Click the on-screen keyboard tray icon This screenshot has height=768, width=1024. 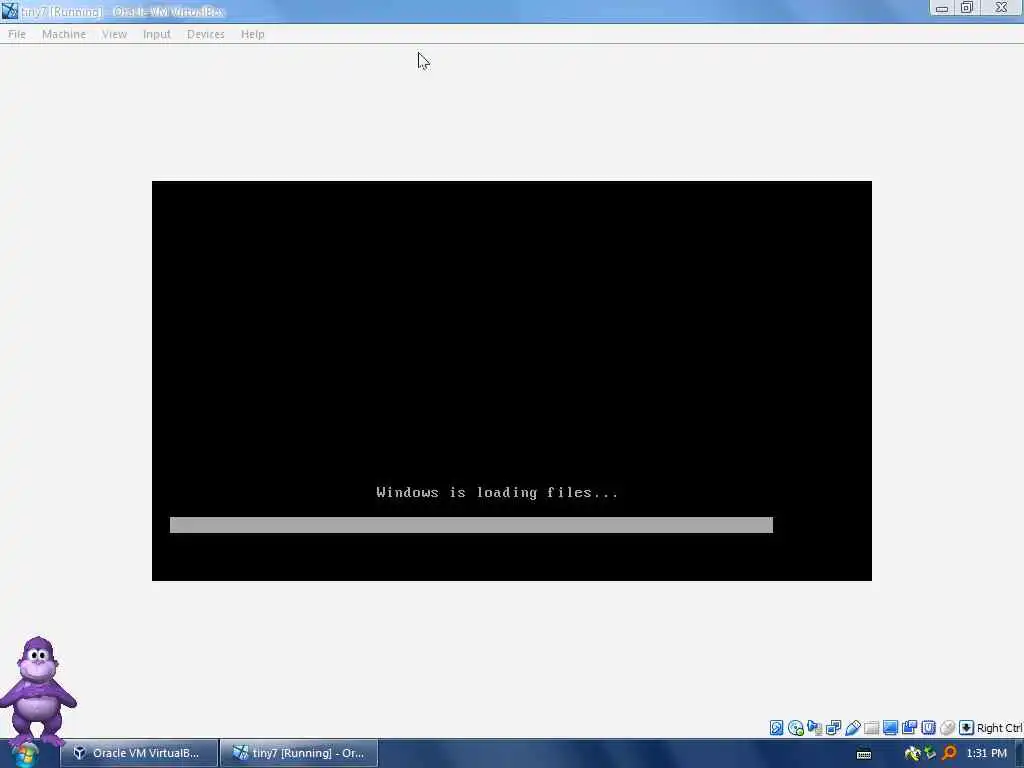864,754
